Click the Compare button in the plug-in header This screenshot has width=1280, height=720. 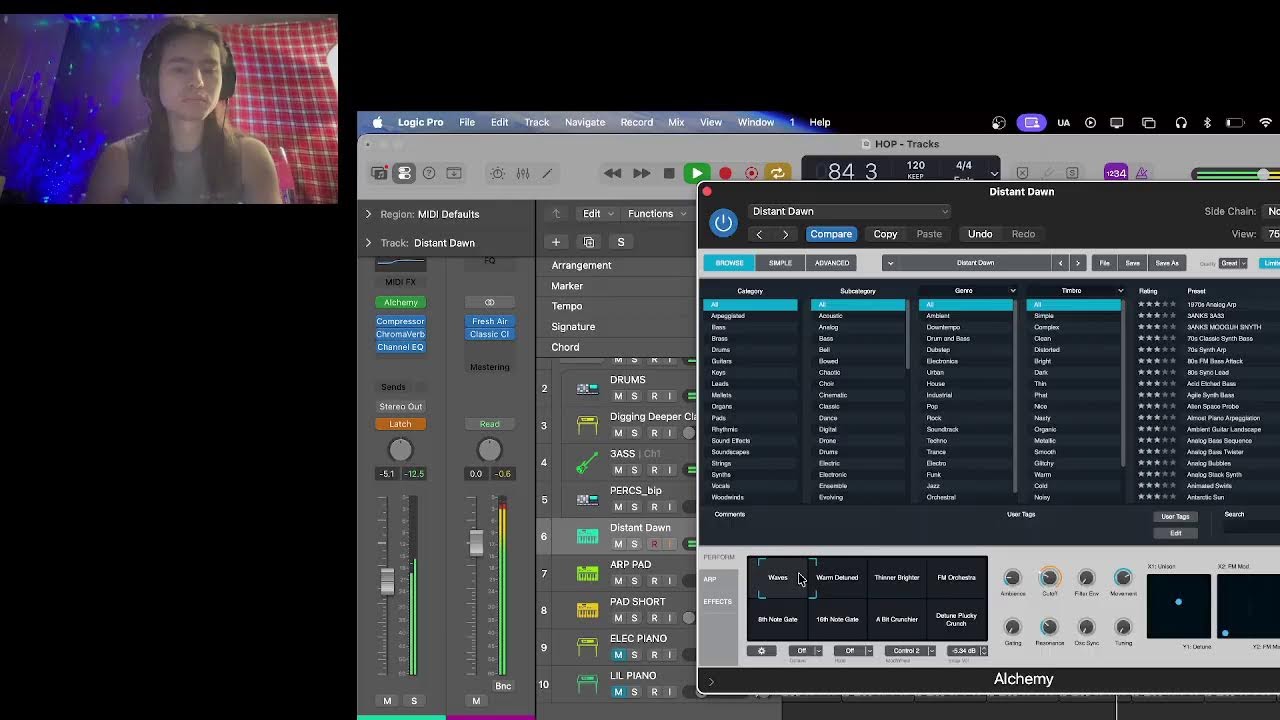pyautogui.click(x=831, y=234)
